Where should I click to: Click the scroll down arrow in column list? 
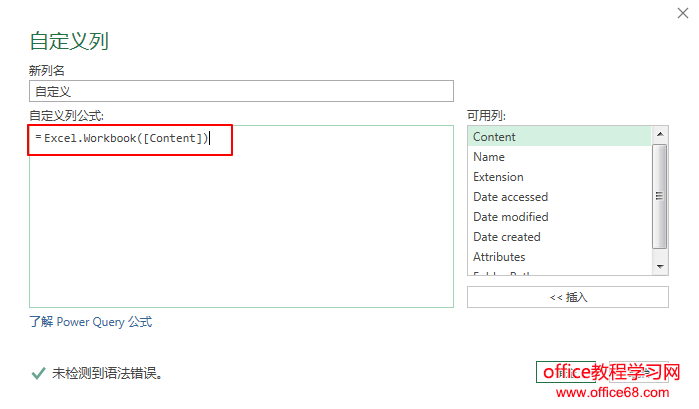point(660,267)
